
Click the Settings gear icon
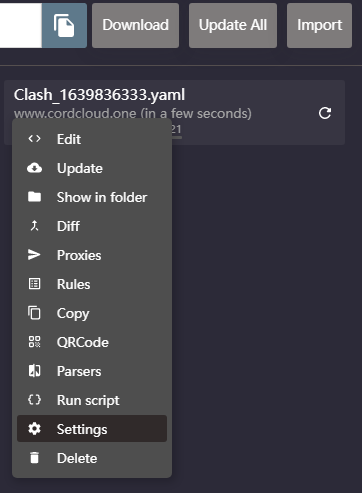point(34,429)
